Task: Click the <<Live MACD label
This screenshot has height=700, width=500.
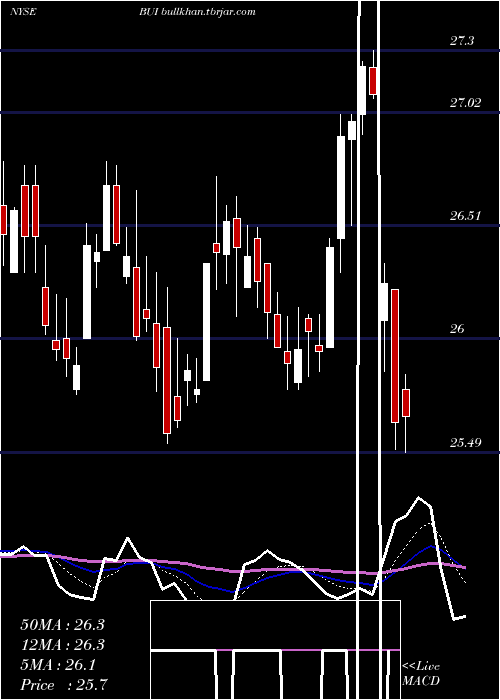Action: (421, 673)
